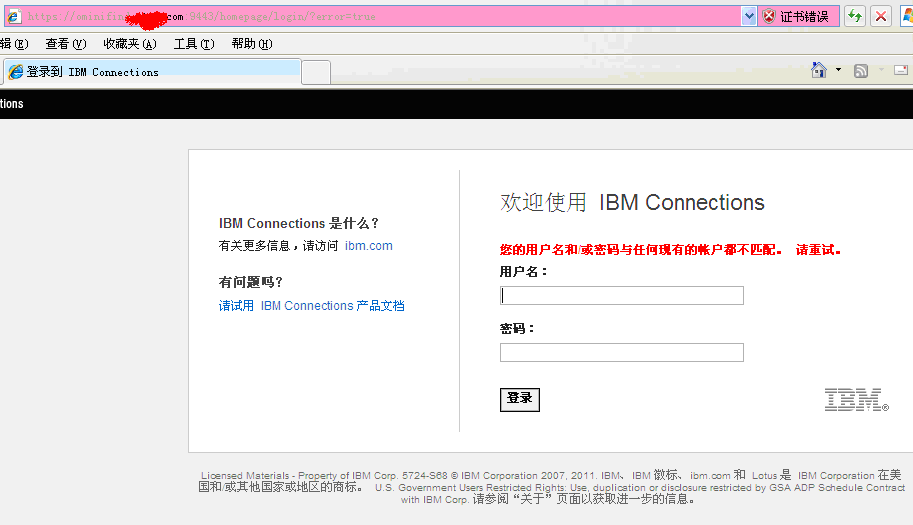This screenshot has height=525, width=913.
Task: Click the '有问题吗?' heading
Action: [x=250, y=282]
